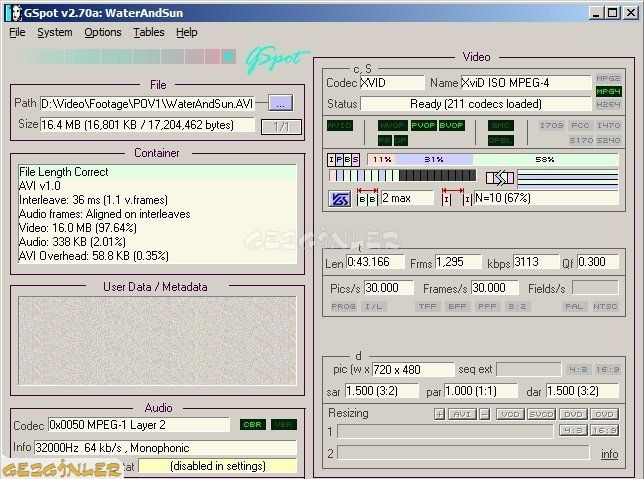Click the lit MPG4 indicator

(608, 91)
